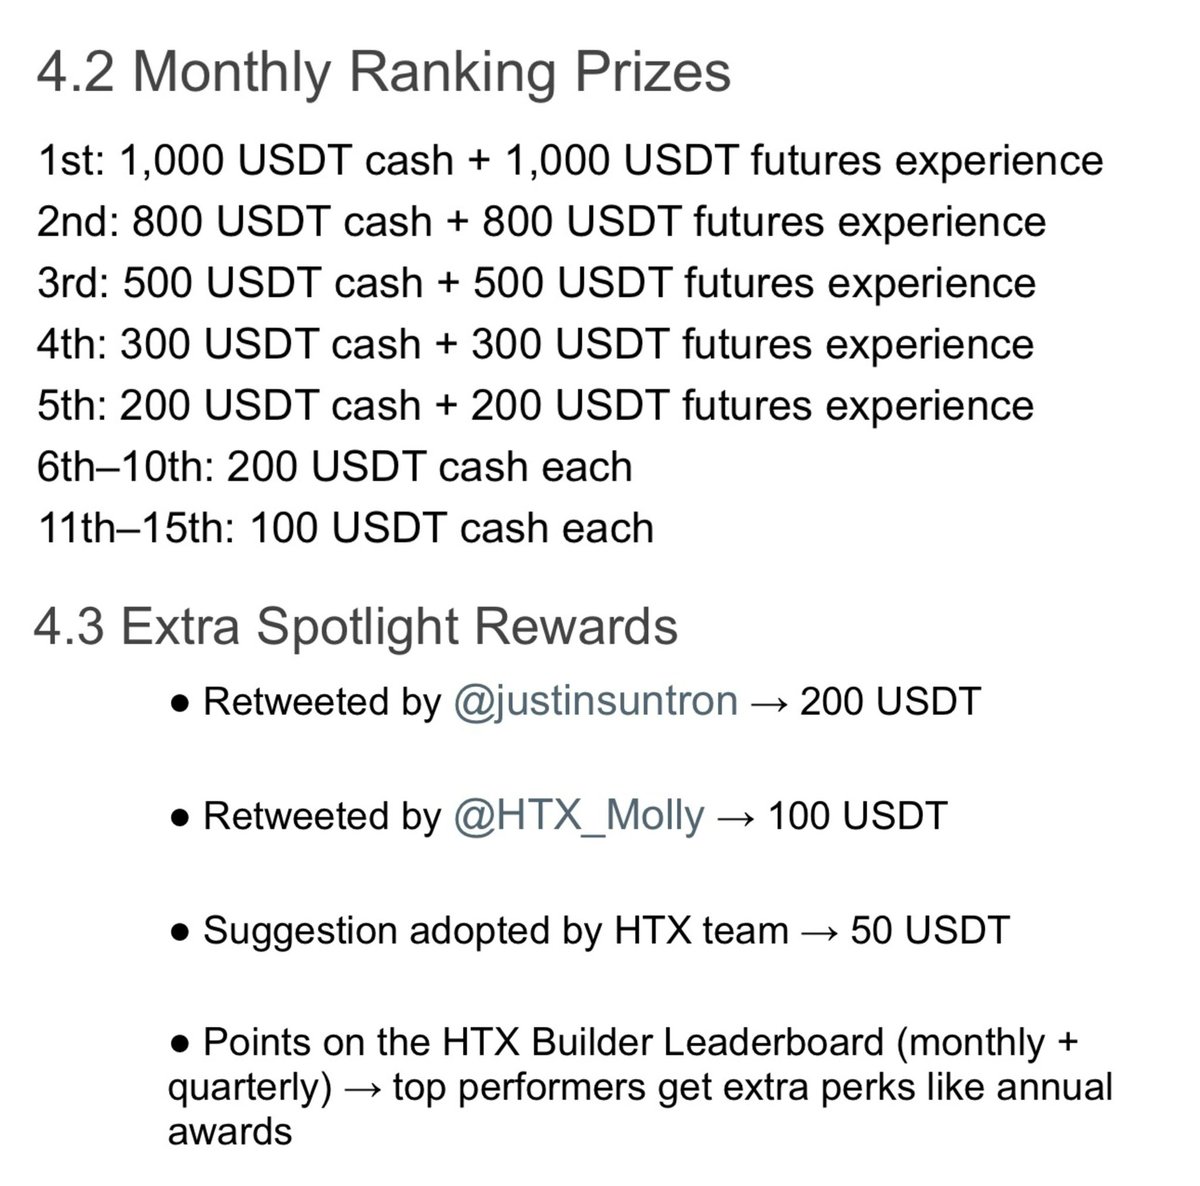Select the 5th place 200 USDT line
Image resolution: width=1200 pixels, height=1186 pixels.
click(535, 405)
